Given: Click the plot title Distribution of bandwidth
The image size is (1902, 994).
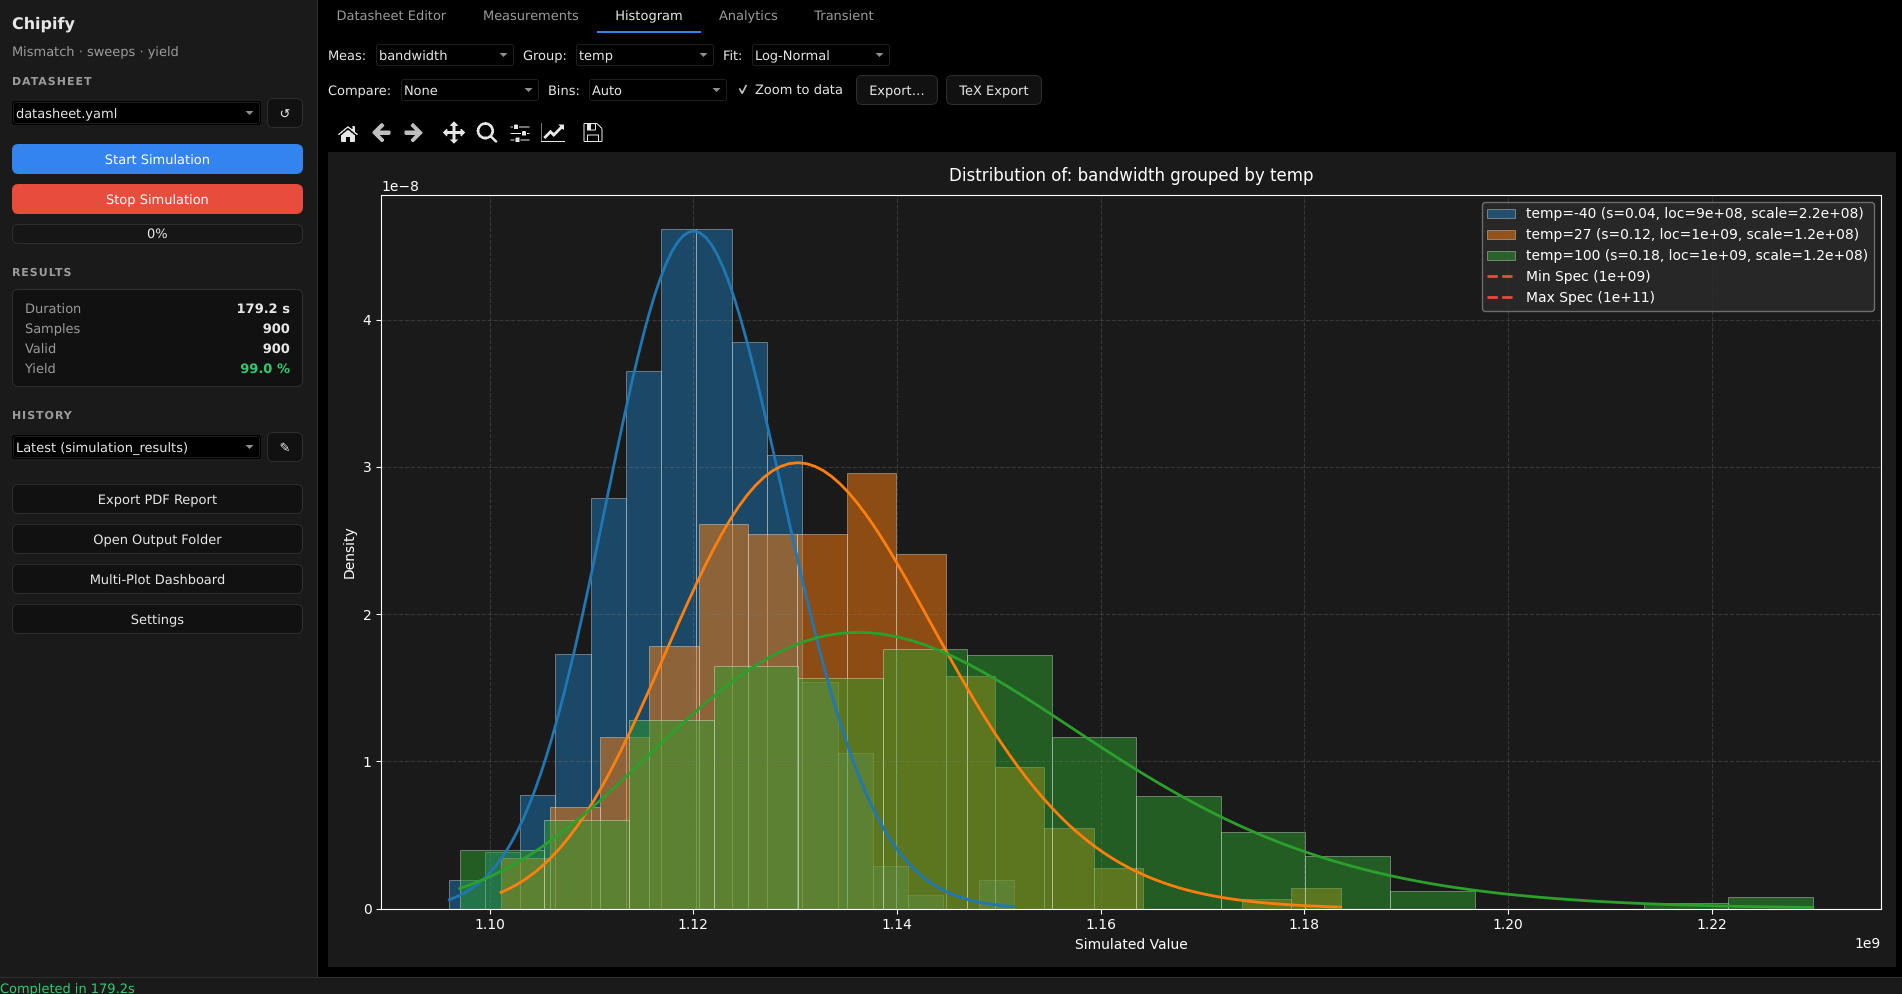Looking at the screenshot, I should [x=1131, y=175].
